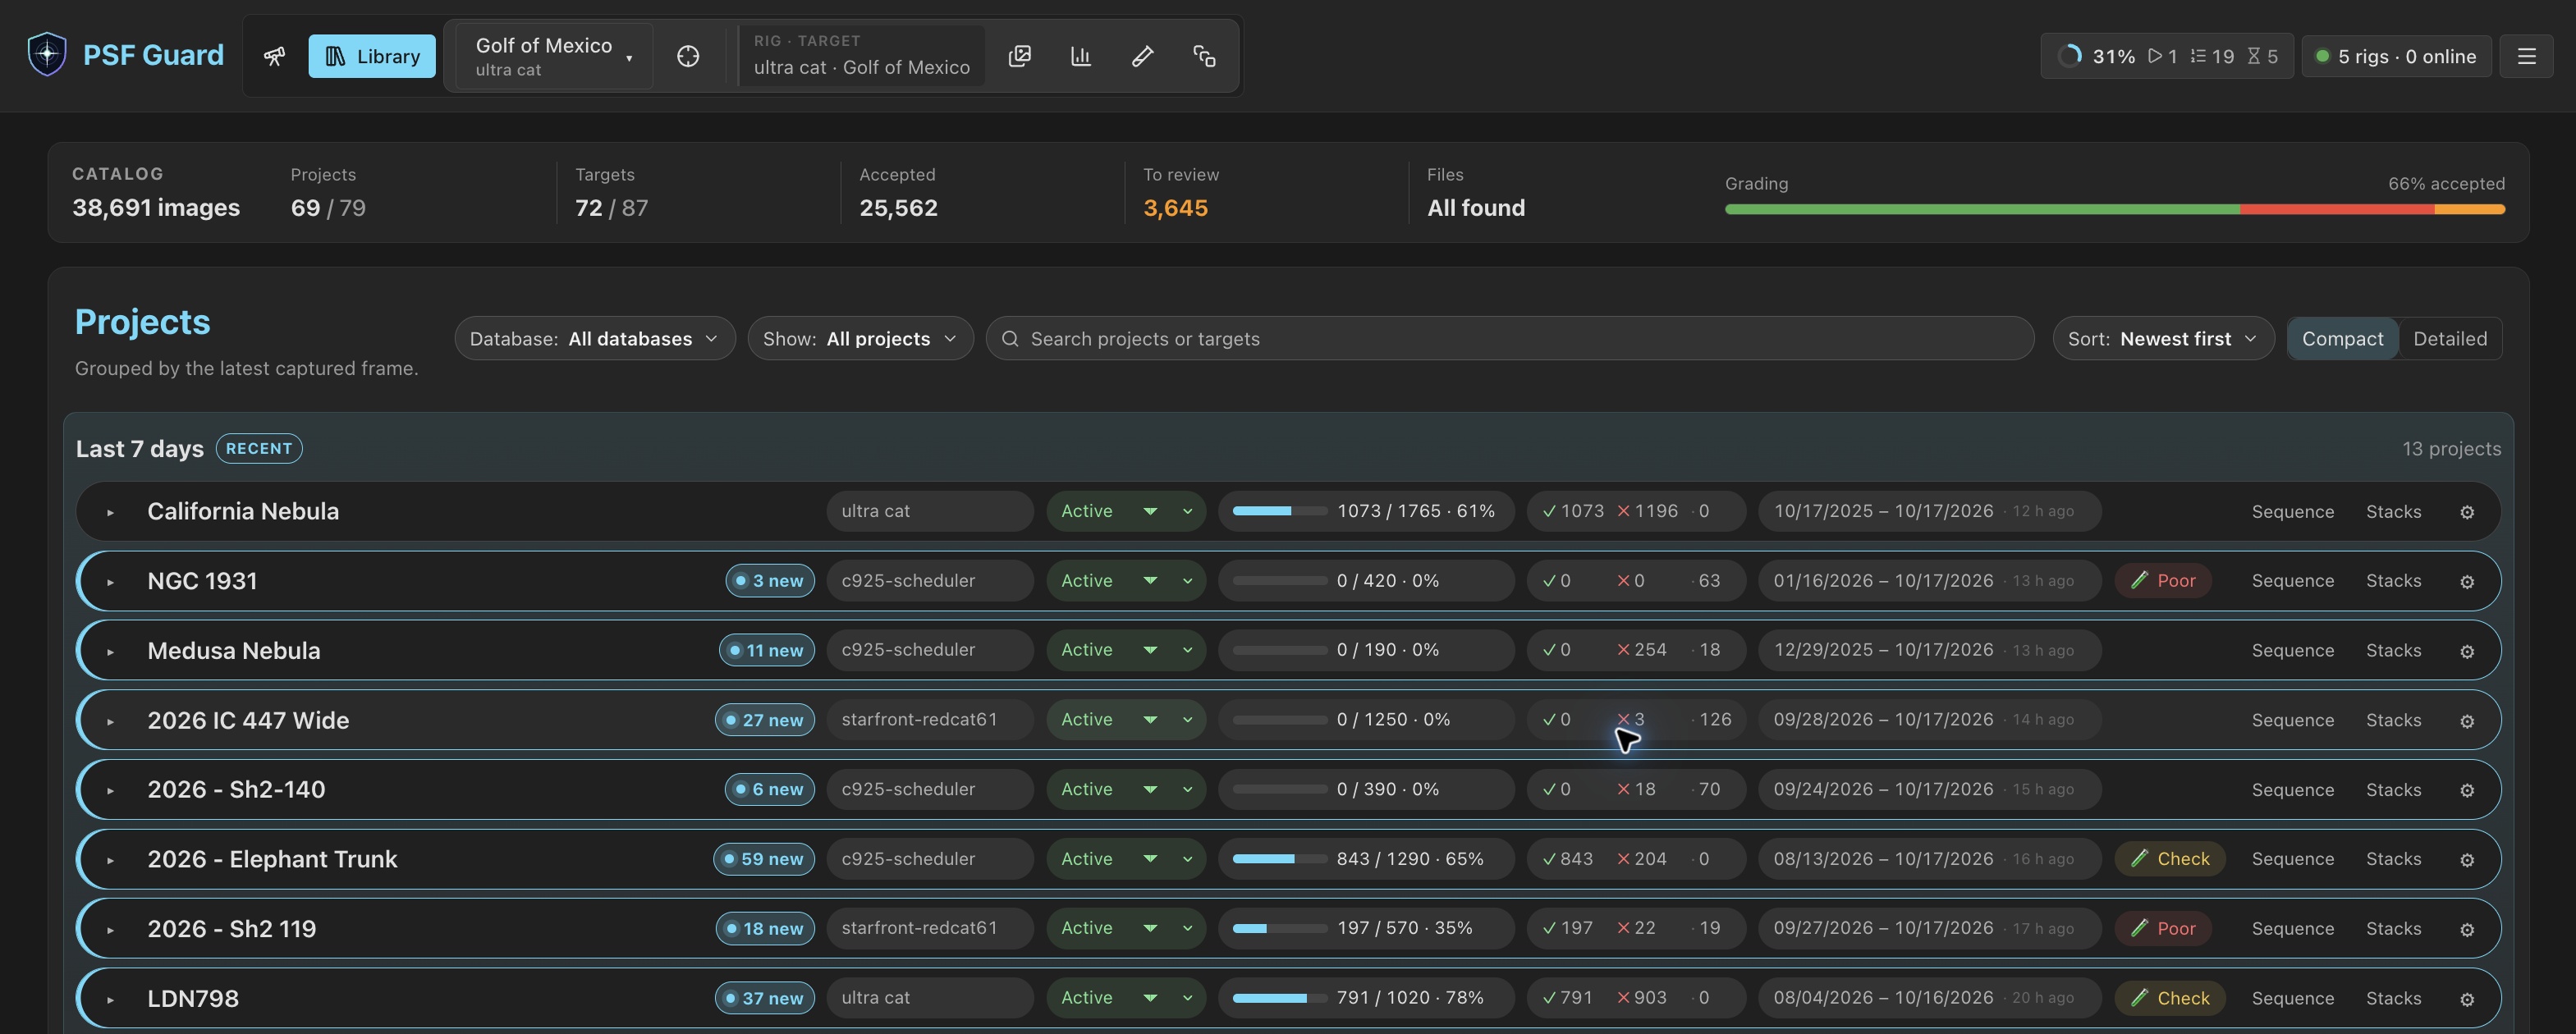
Task: Open the Active status dropdown for Medusa Nebula
Action: click(1125, 650)
